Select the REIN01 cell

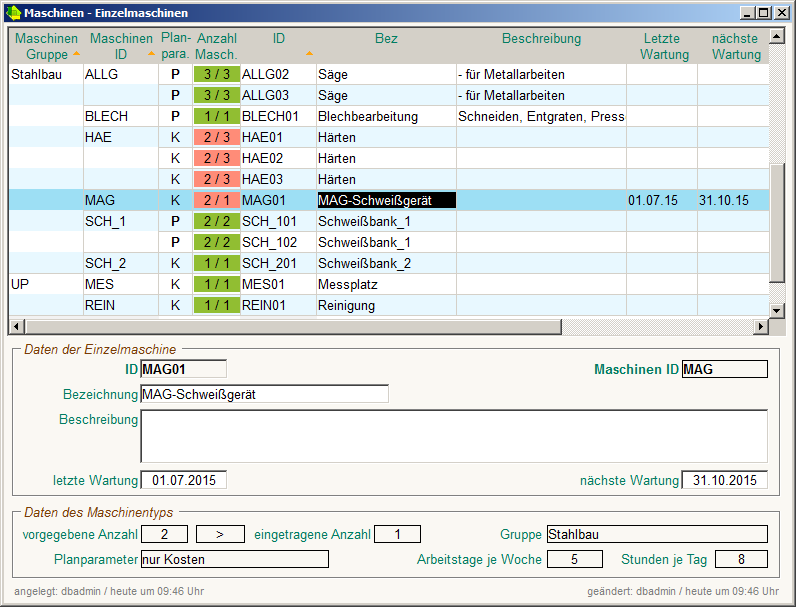pyautogui.click(x=278, y=306)
